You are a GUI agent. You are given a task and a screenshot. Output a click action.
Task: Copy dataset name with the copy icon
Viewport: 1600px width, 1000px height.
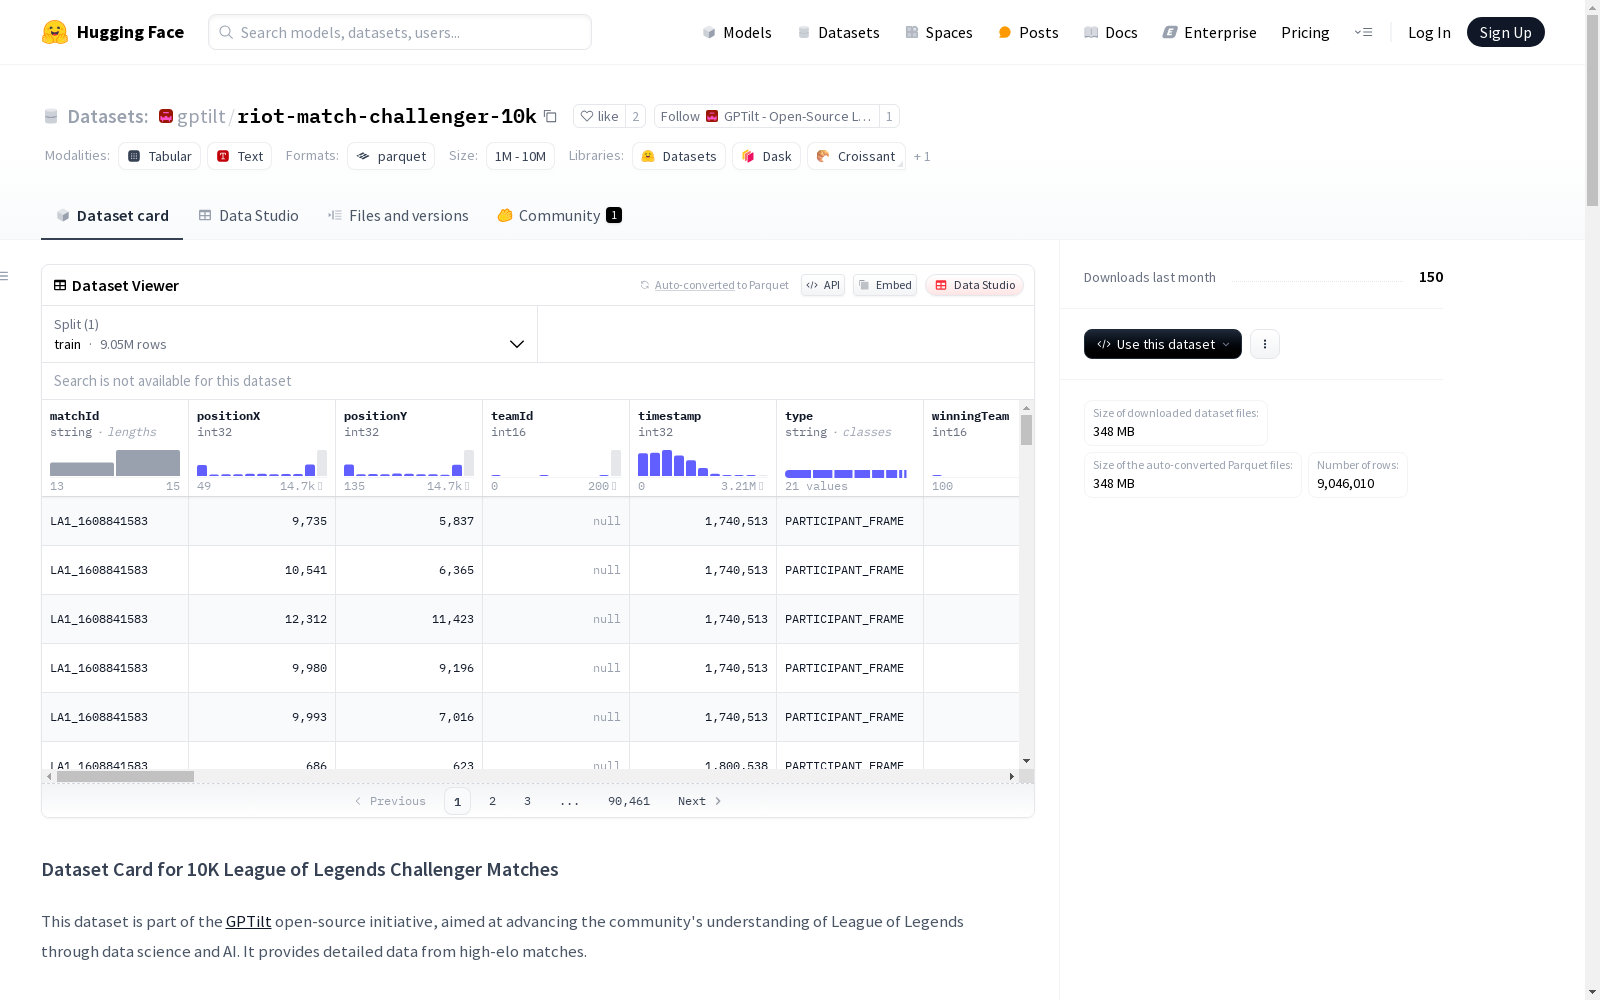(x=550, y=116)
